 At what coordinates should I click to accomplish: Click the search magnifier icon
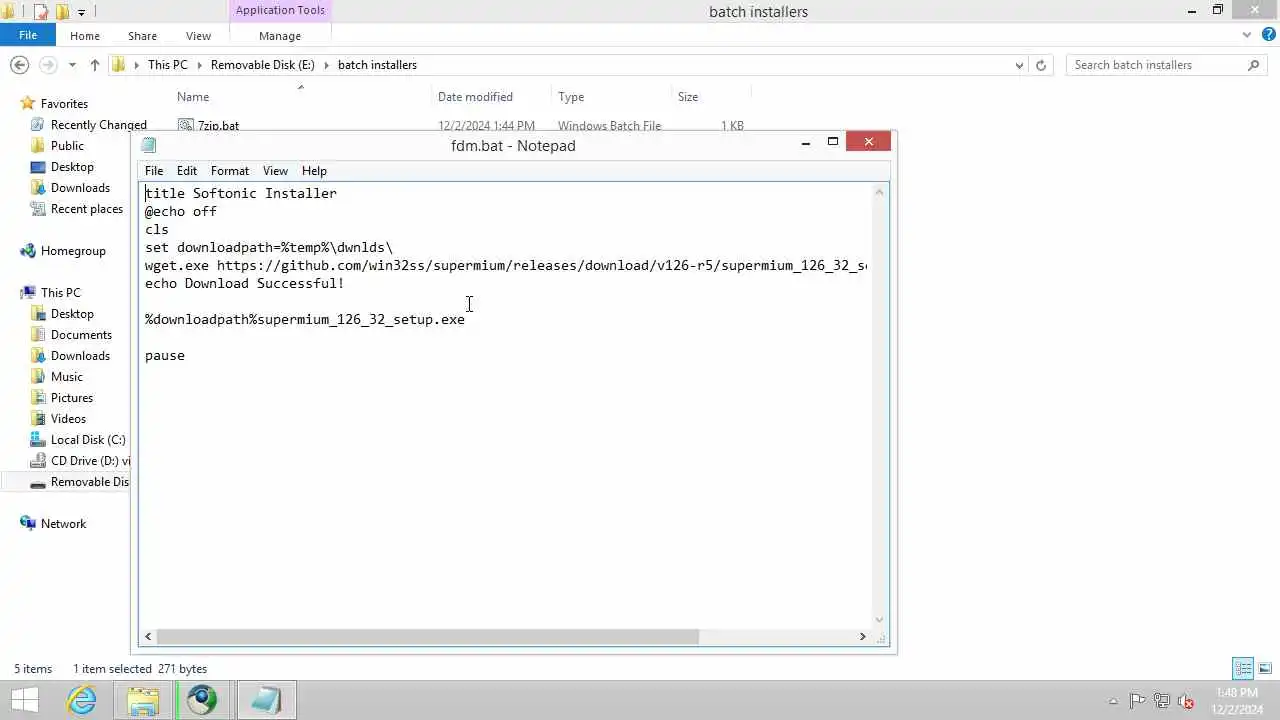click(x=1254, y=65)
